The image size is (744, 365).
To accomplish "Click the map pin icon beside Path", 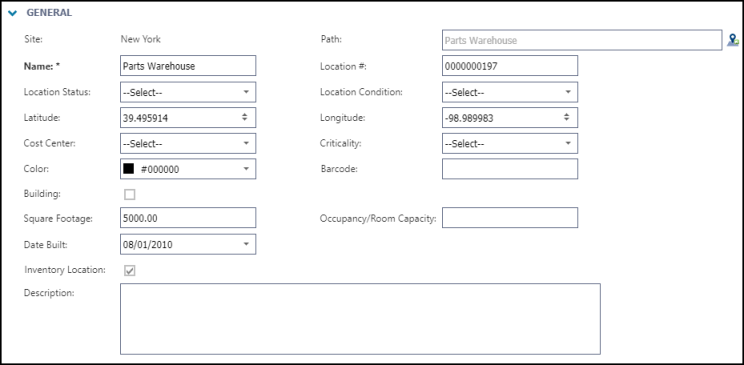I will coord(733,40).
